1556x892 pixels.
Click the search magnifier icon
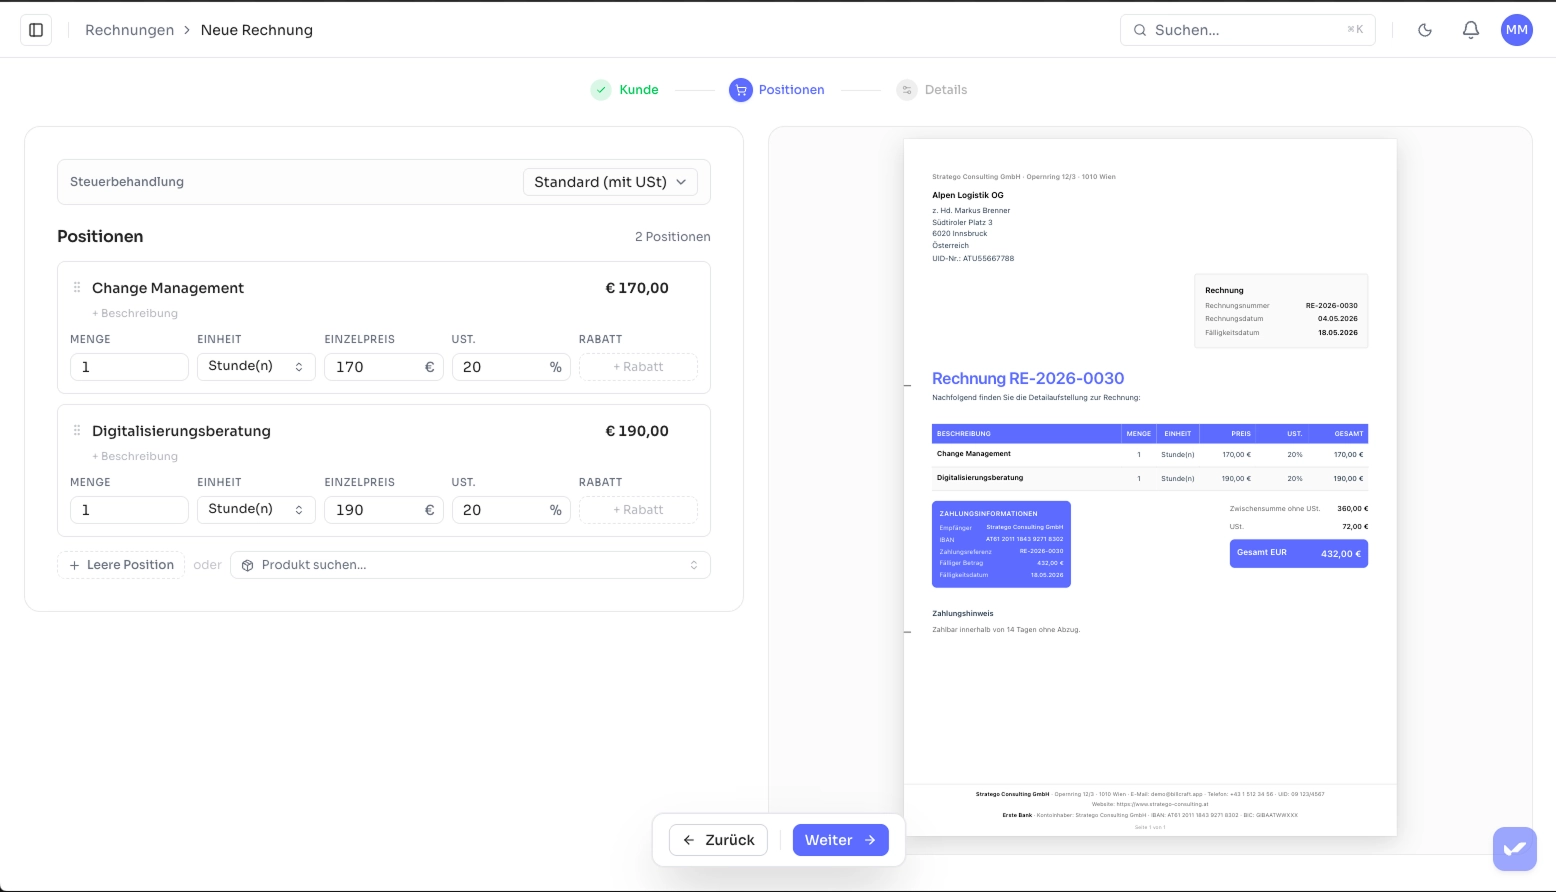coord(1140,30)
